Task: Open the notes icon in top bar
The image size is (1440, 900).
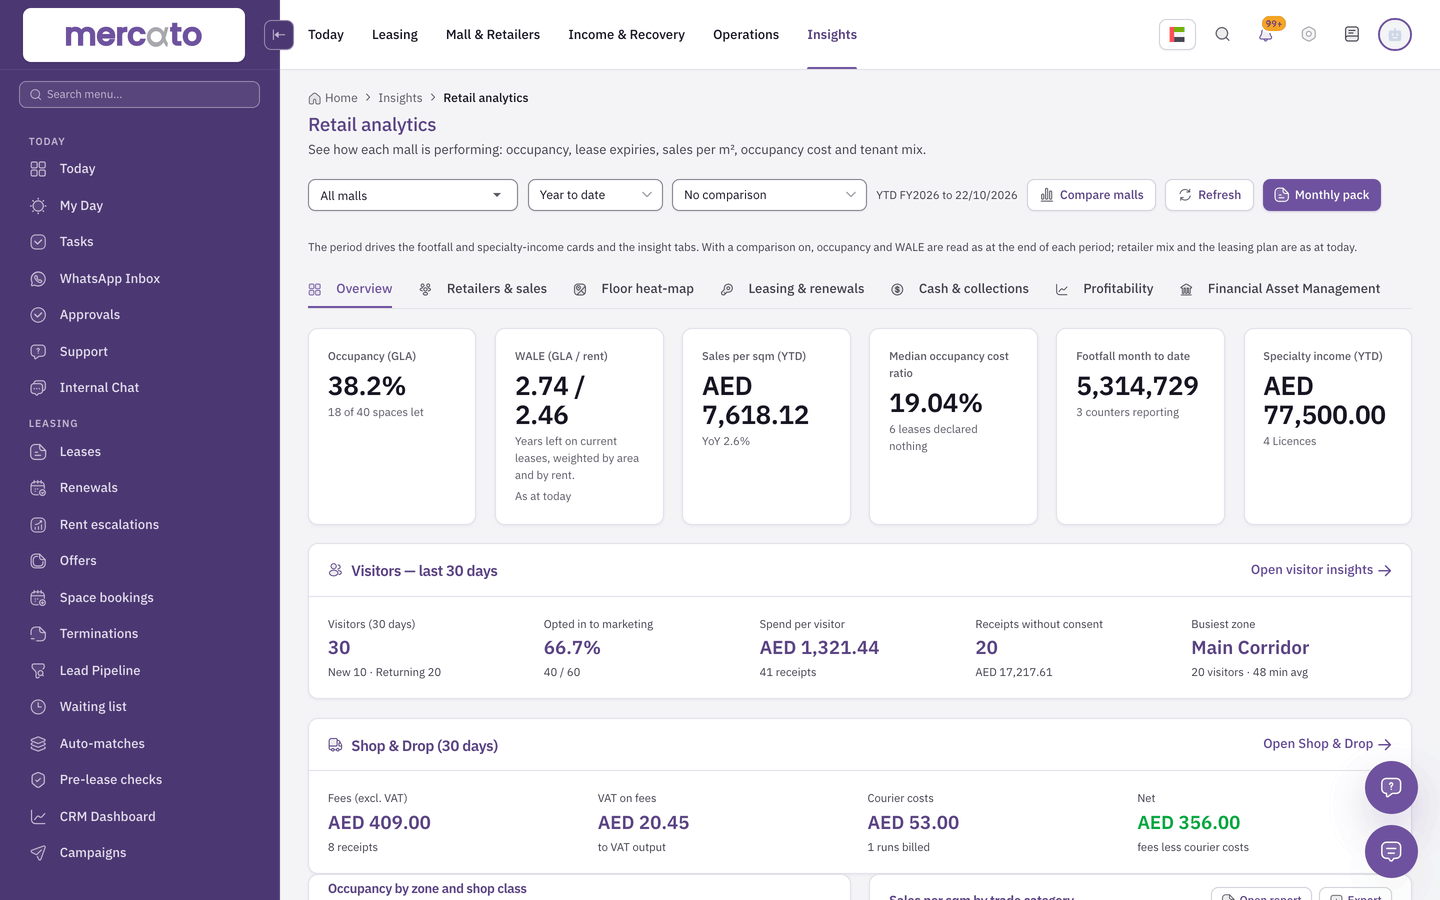Action: (x=1352, y=35)
